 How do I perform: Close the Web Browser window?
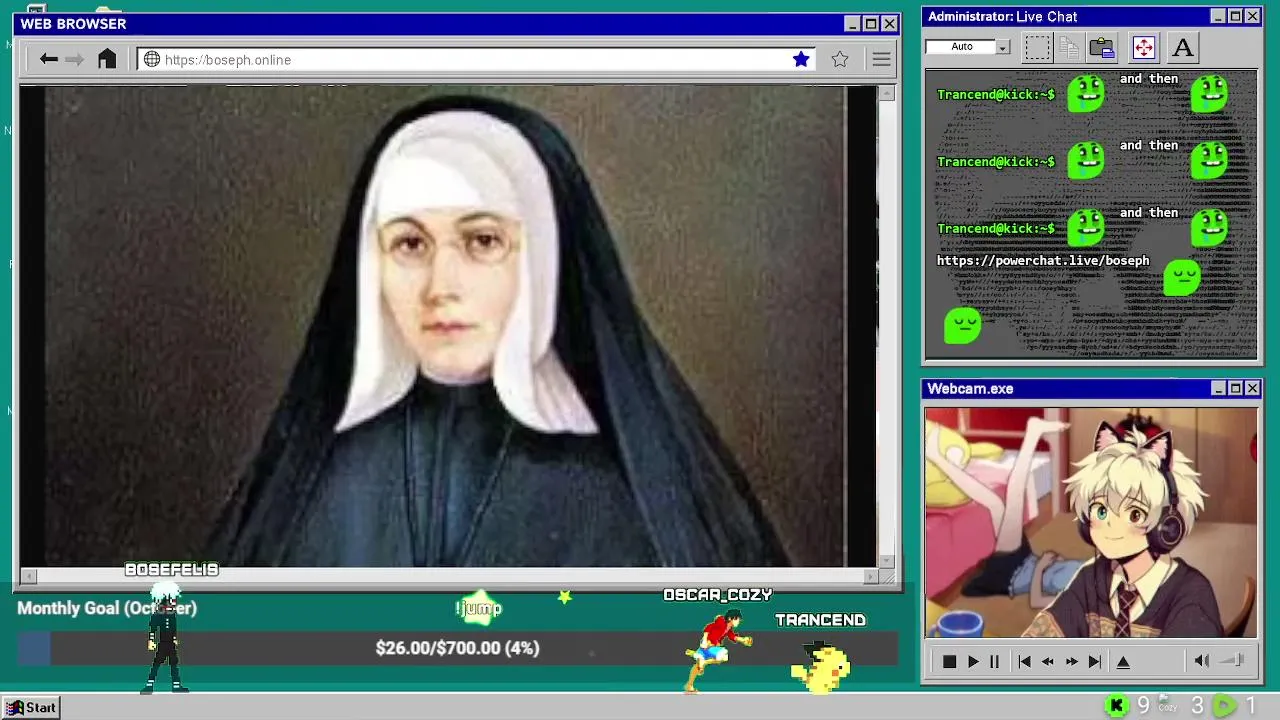(x=889, y=23)
